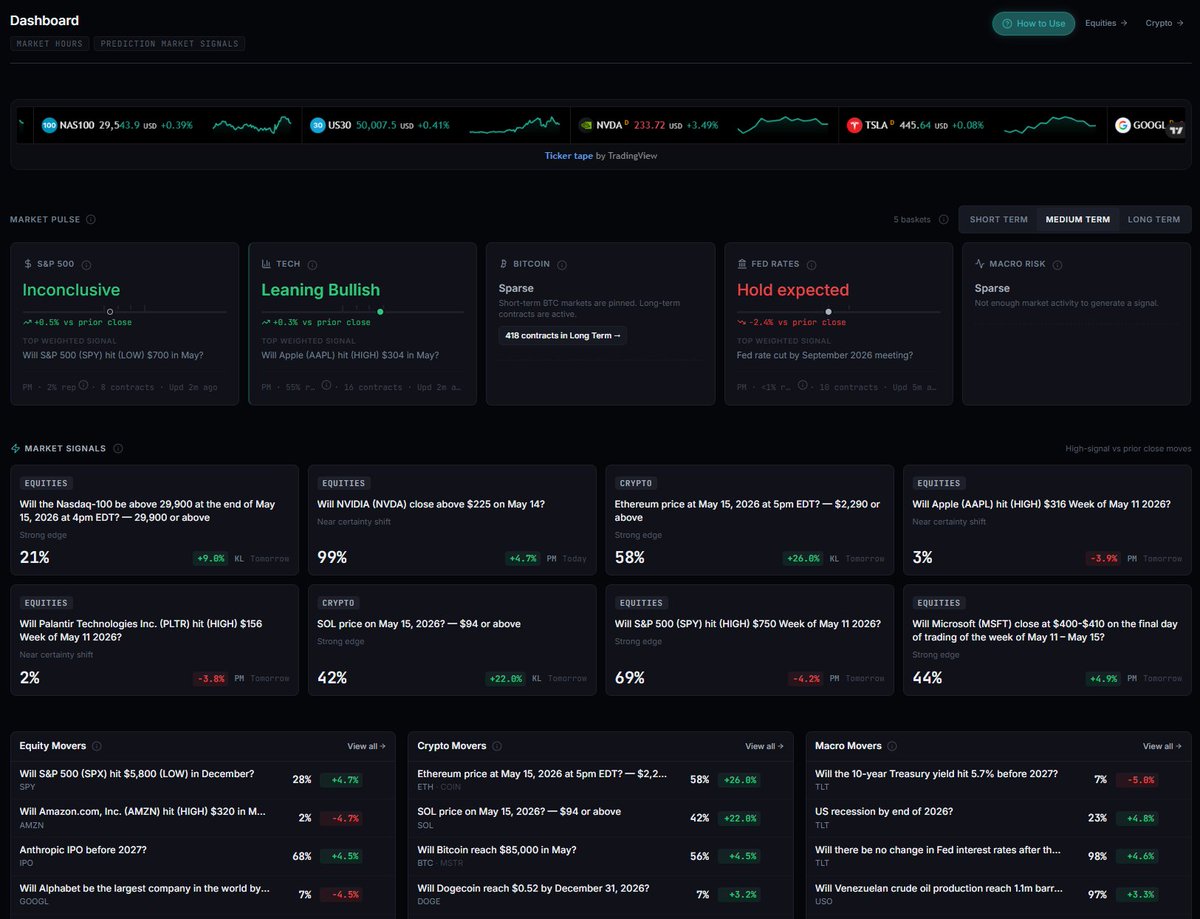1200x919 pixels.
Task: Open the Crypto Movers info icon
Action: pos(497,746)
